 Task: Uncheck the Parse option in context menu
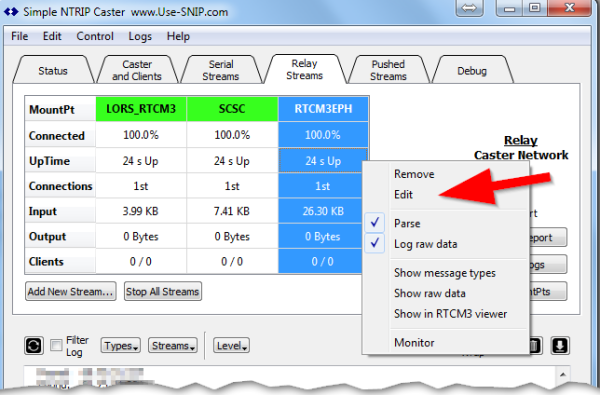(x=407, y=223)
